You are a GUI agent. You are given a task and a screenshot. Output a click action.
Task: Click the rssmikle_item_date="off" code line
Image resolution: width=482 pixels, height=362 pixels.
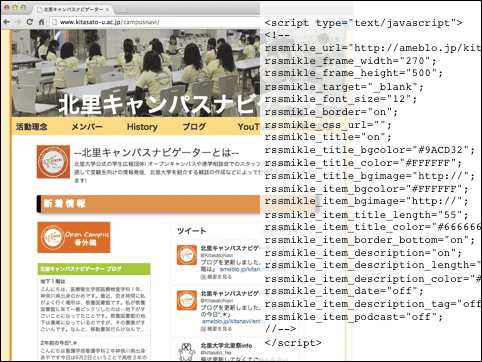point(344,291)
